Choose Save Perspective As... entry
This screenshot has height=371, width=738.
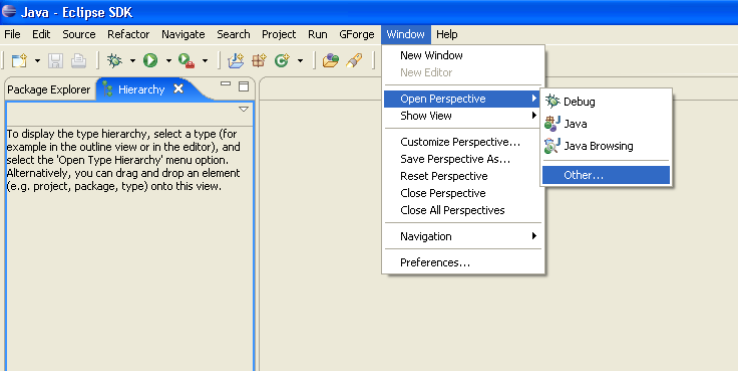[x=463, y=159]
